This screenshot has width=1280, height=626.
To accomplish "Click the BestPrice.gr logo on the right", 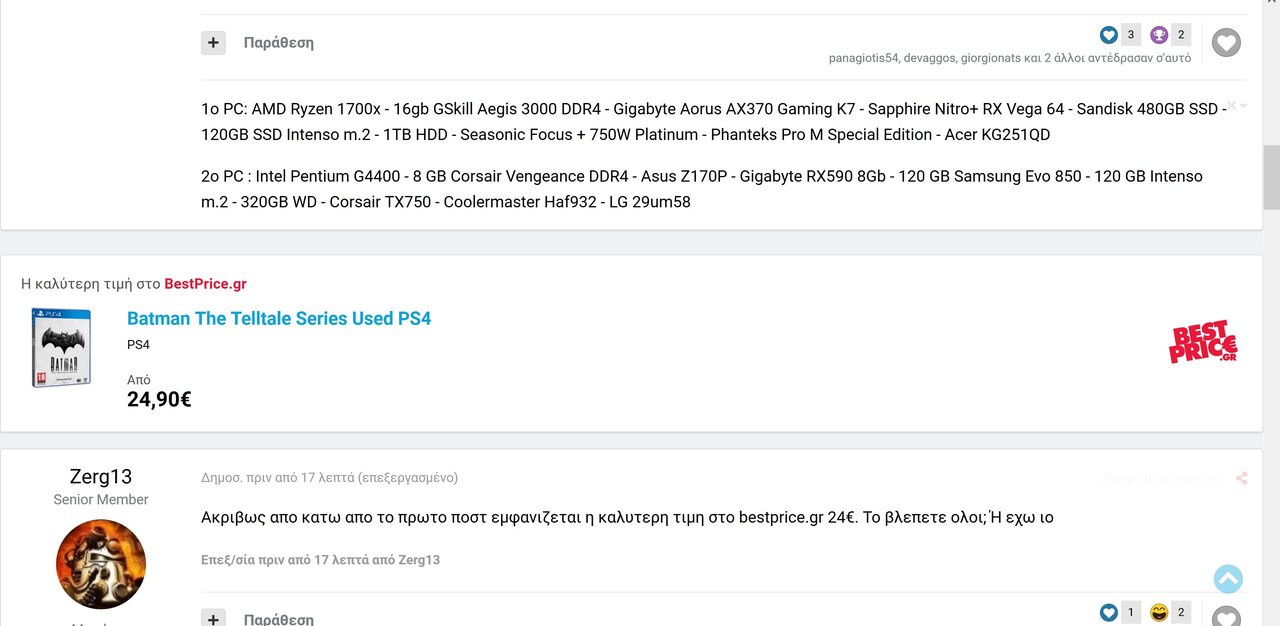I will (1203, 342).
